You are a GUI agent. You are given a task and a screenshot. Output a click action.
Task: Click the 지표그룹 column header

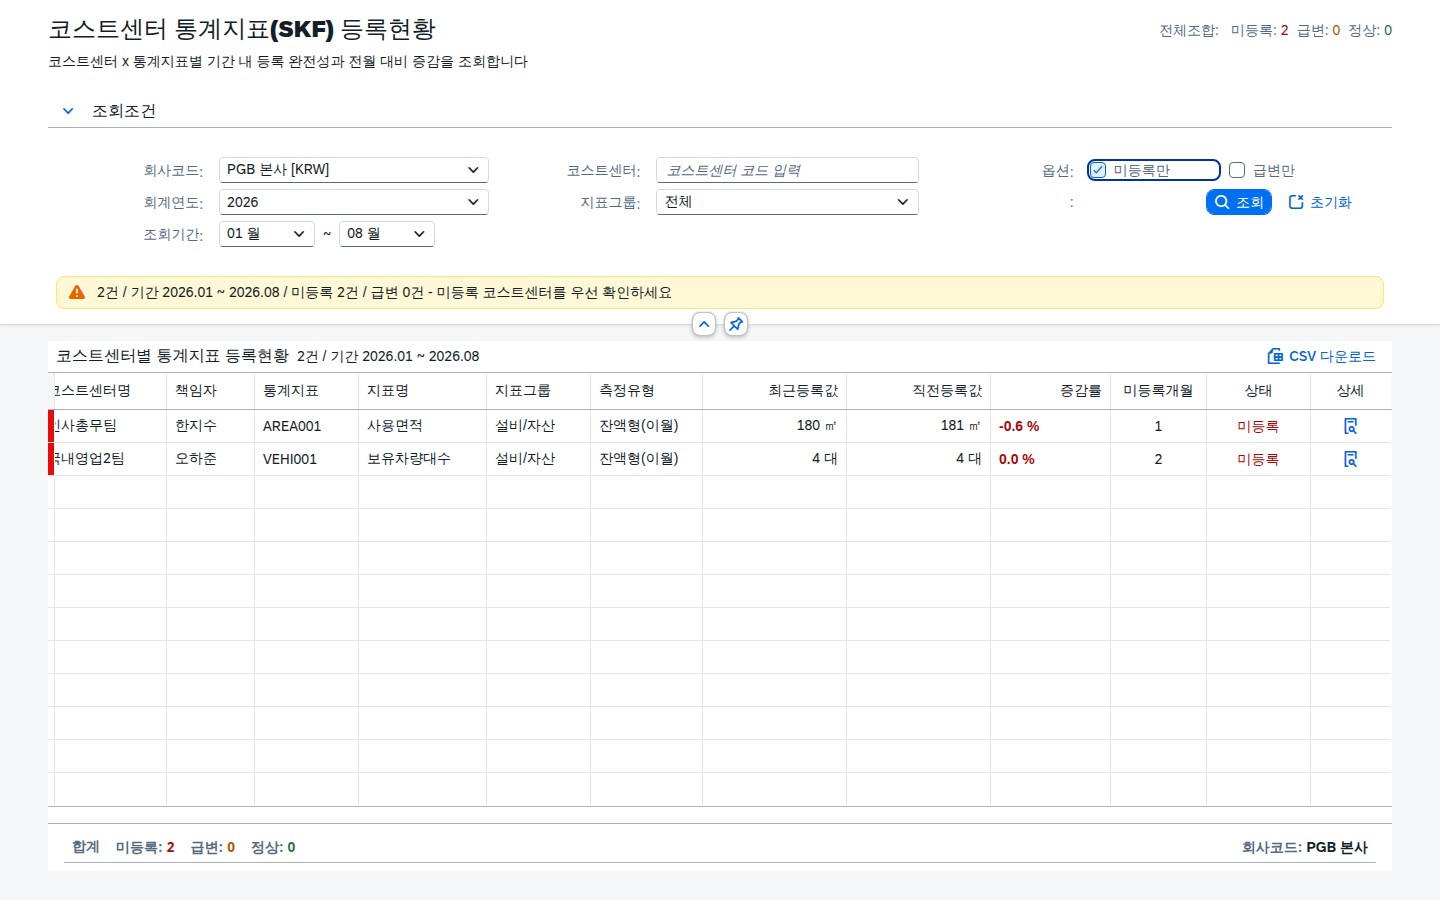(x=538, y=391)
